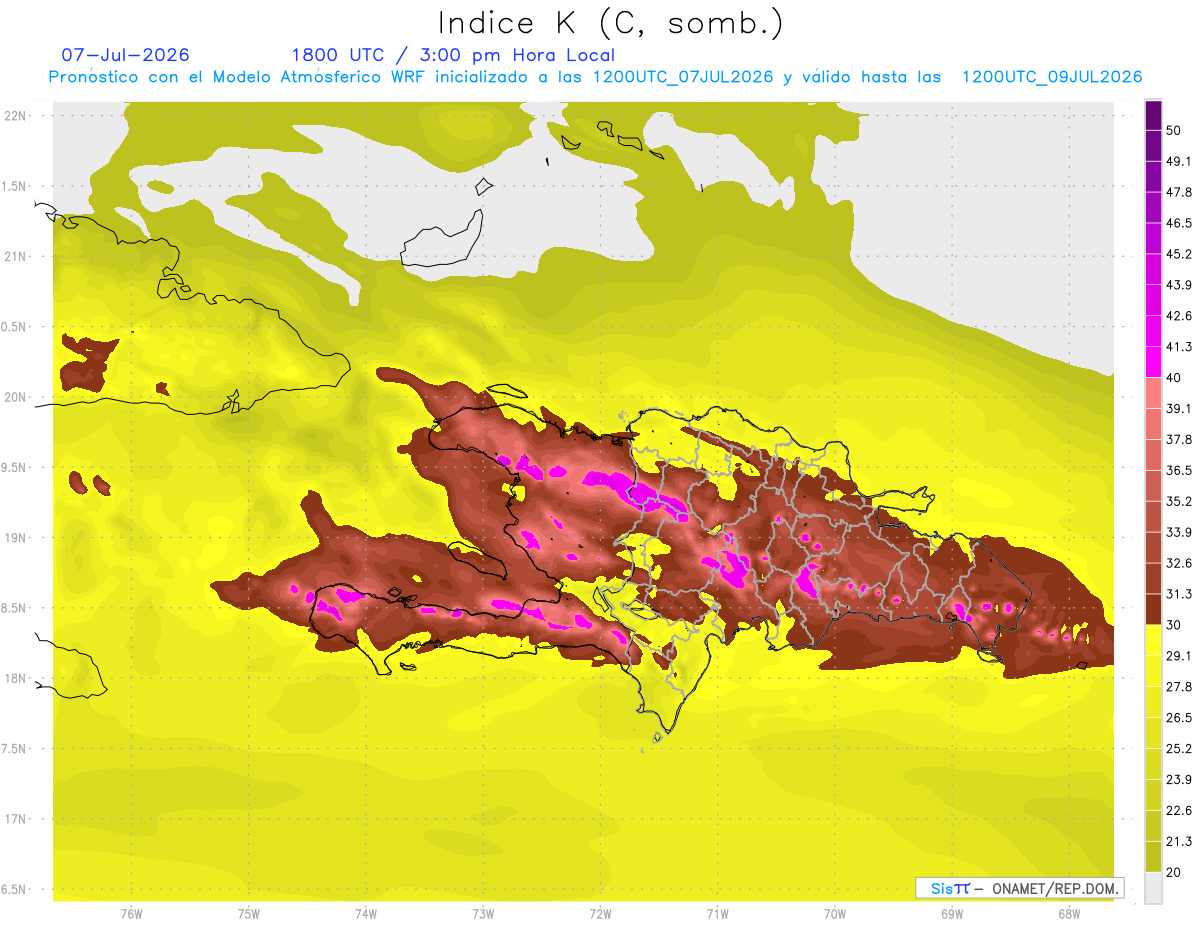Click the legend value "25.2"
This screenshot has width=1200, height=927.
coord(1178,749)
